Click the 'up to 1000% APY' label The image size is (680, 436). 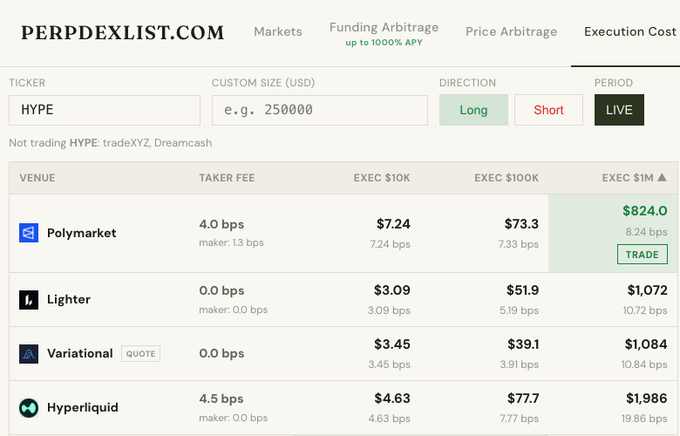(x=384, y=43)
